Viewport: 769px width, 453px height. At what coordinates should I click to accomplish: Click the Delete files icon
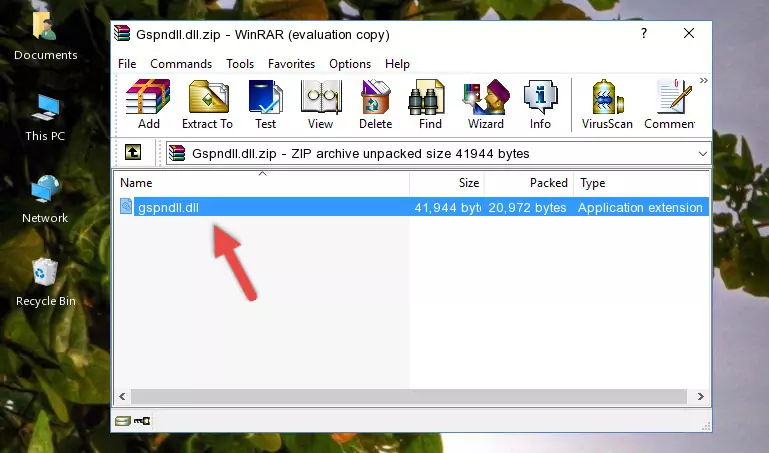(x=376, y=104)
